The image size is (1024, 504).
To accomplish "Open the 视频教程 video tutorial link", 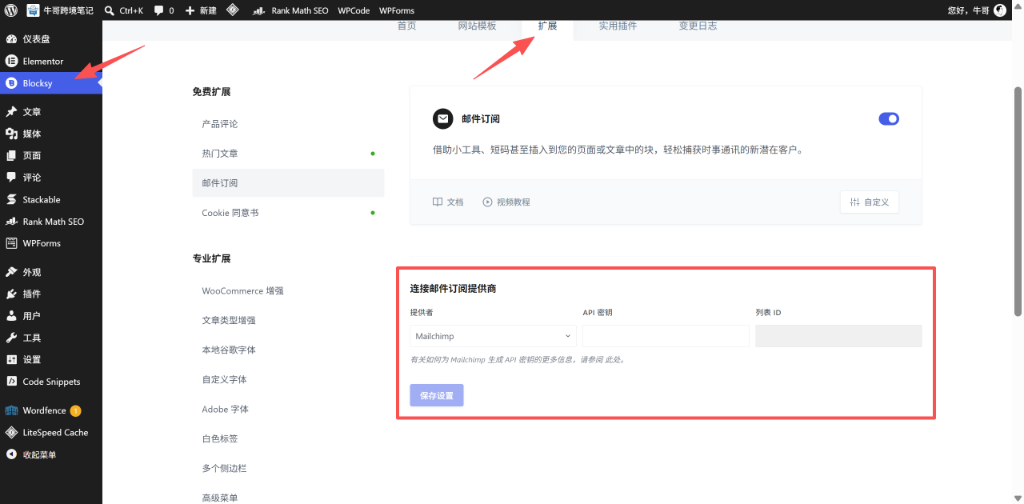I will pyautogui.click(x=506, y=202).
